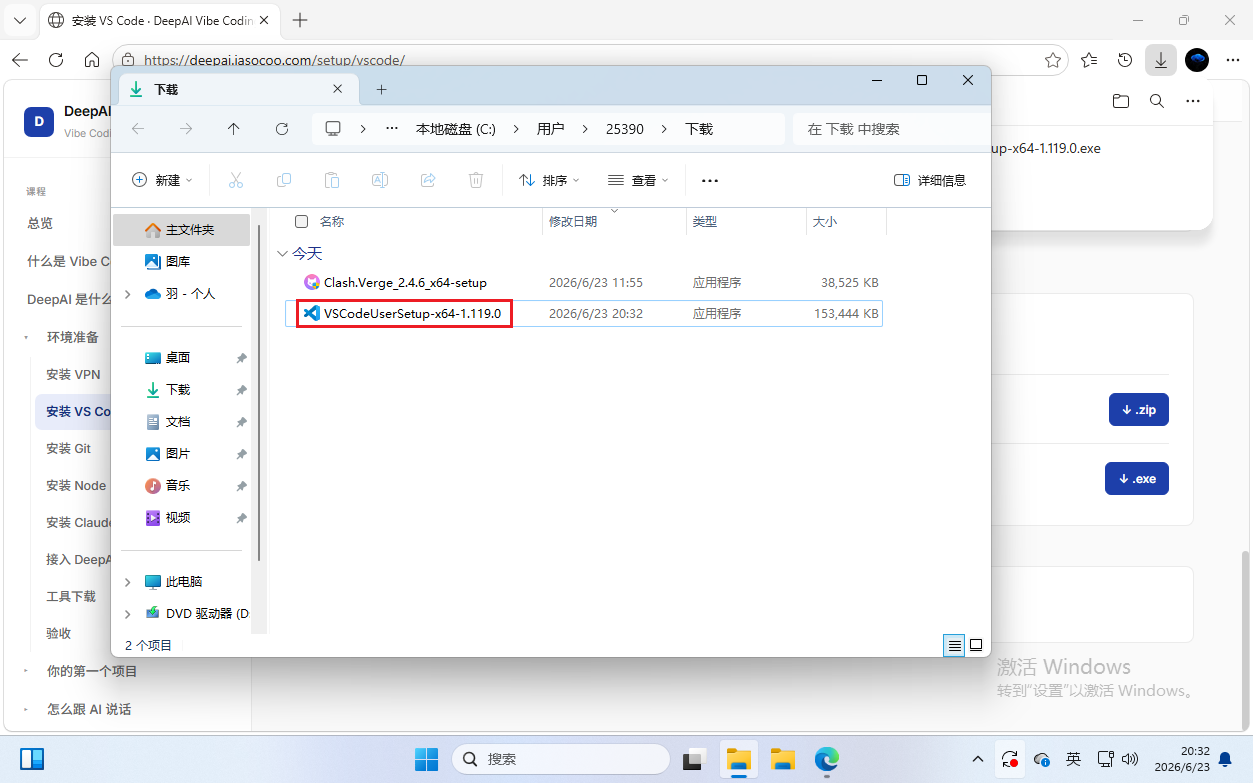Reload the Edge browser page
Image resolution: width=1253 pixels, height=783 pixels.
click(56, 60)
